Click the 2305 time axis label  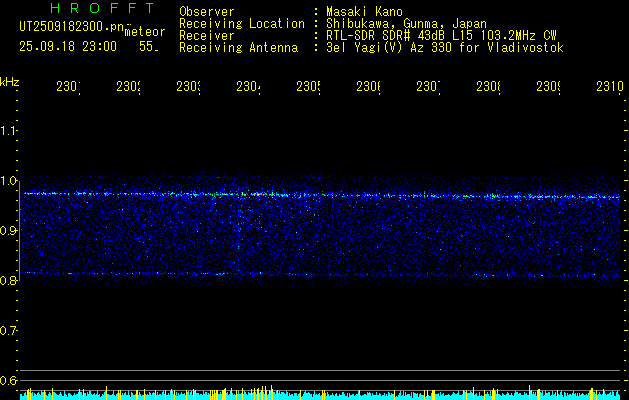[308, 86]
